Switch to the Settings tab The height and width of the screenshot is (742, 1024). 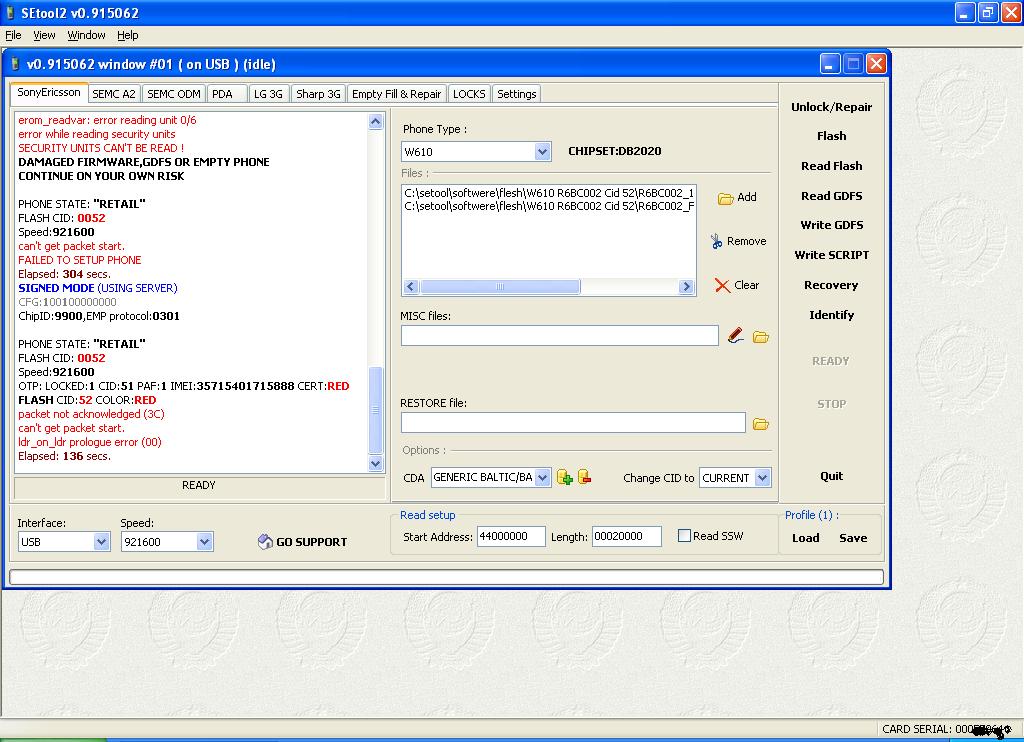click(x=517, y=94)
